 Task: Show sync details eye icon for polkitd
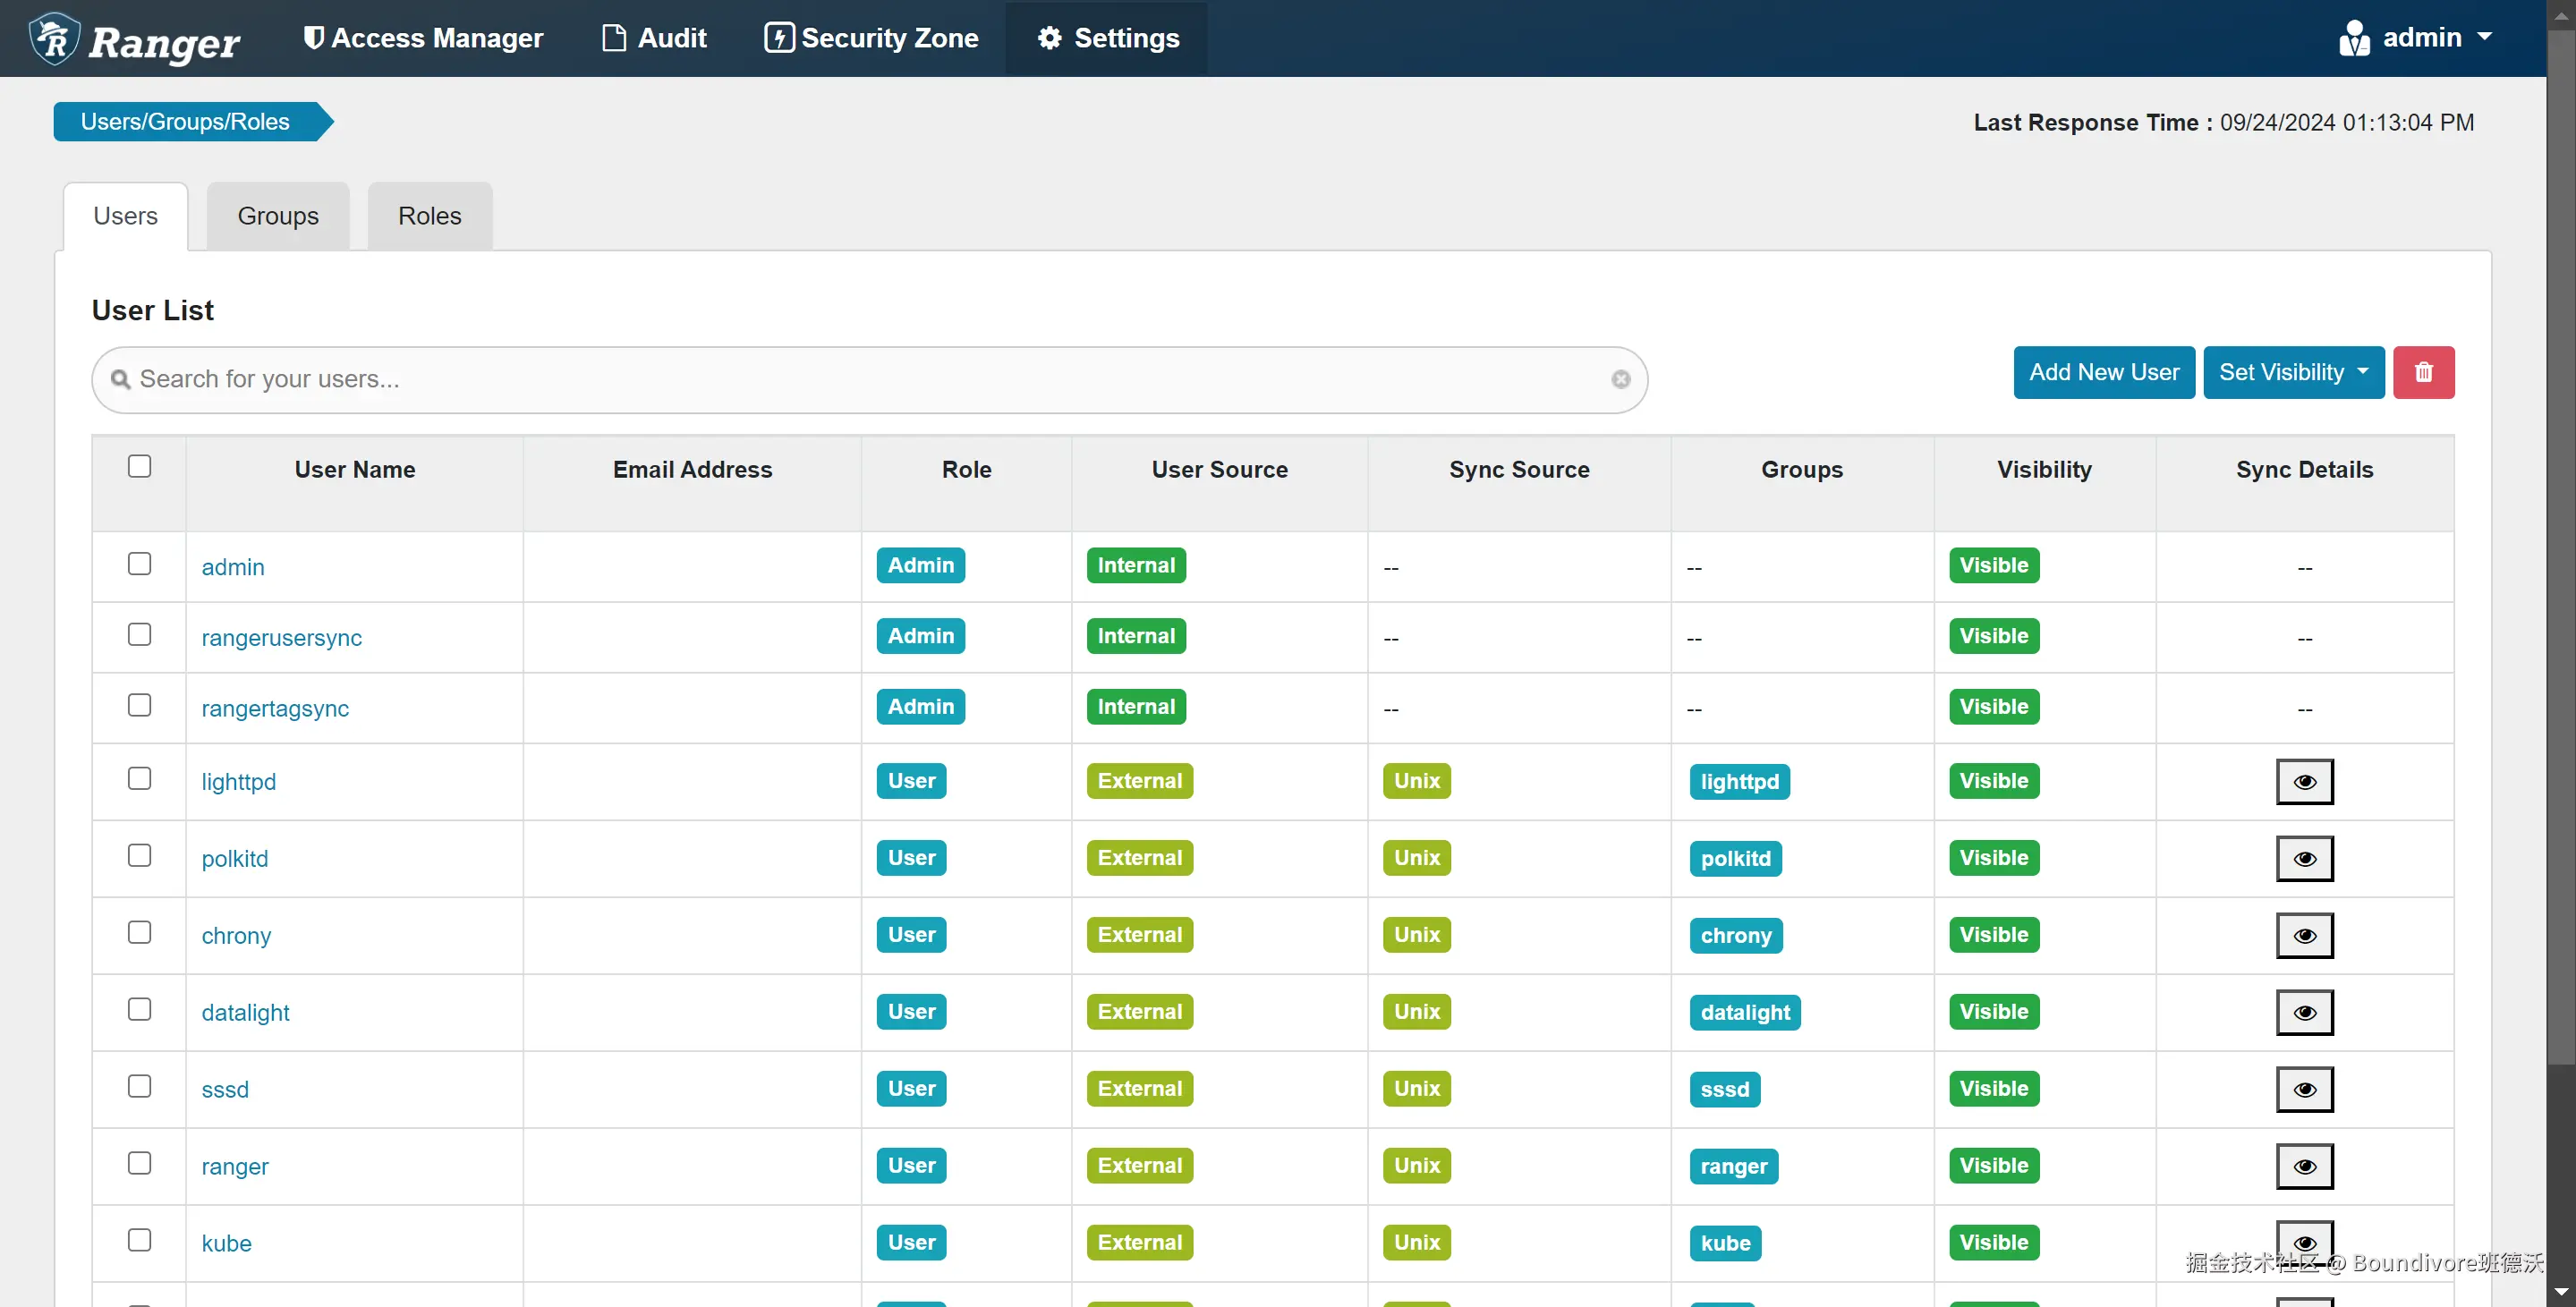click(2304, 858)
